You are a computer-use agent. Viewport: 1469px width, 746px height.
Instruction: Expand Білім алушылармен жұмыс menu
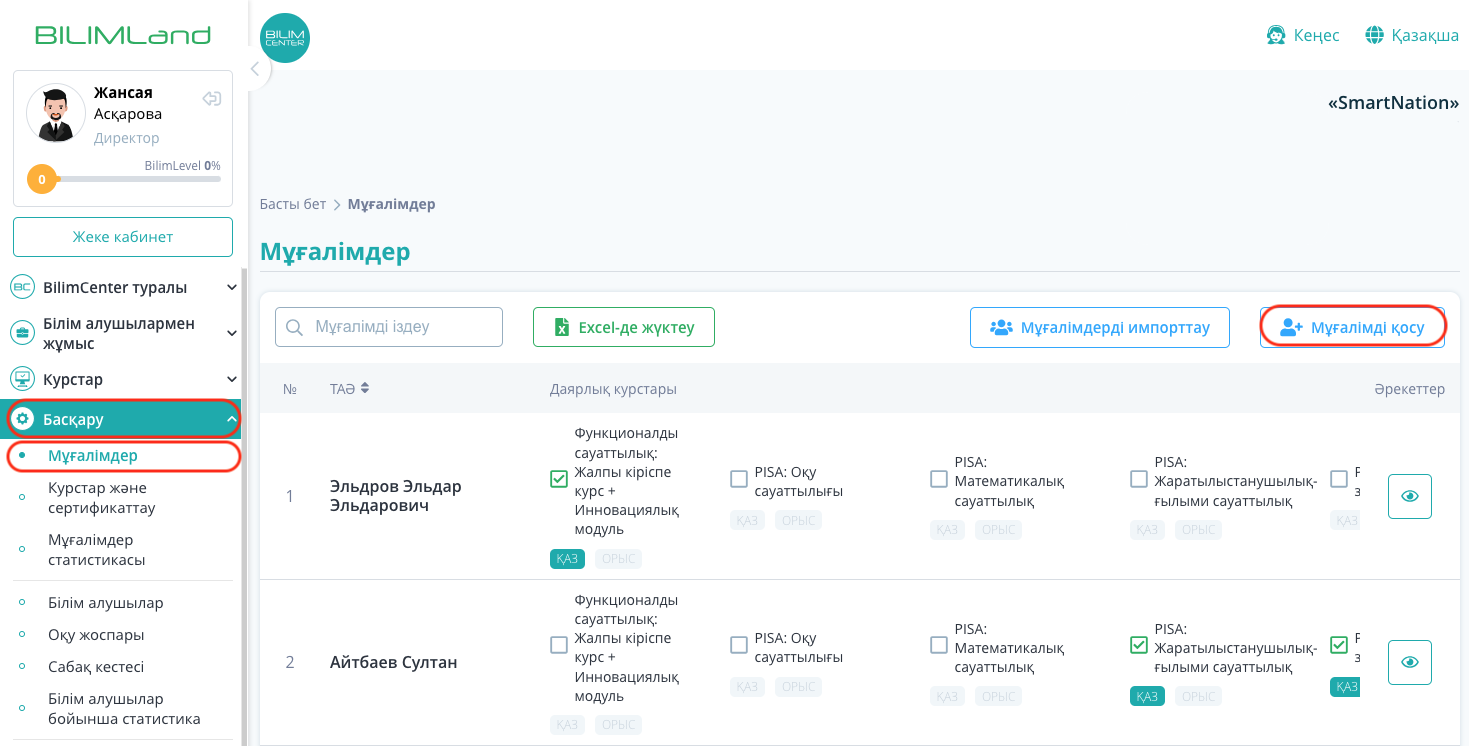[x=231, y=333]
